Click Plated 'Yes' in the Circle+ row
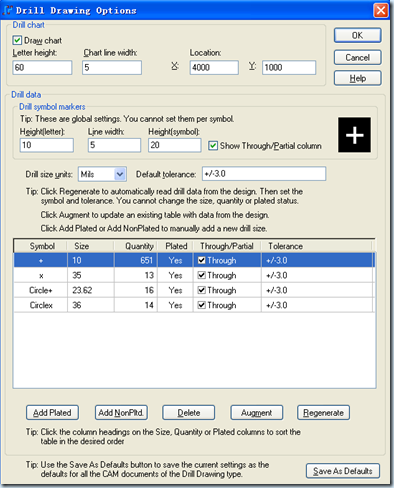Image resolution: width=396 pixels, height=489 pixels. coord(175,290)
